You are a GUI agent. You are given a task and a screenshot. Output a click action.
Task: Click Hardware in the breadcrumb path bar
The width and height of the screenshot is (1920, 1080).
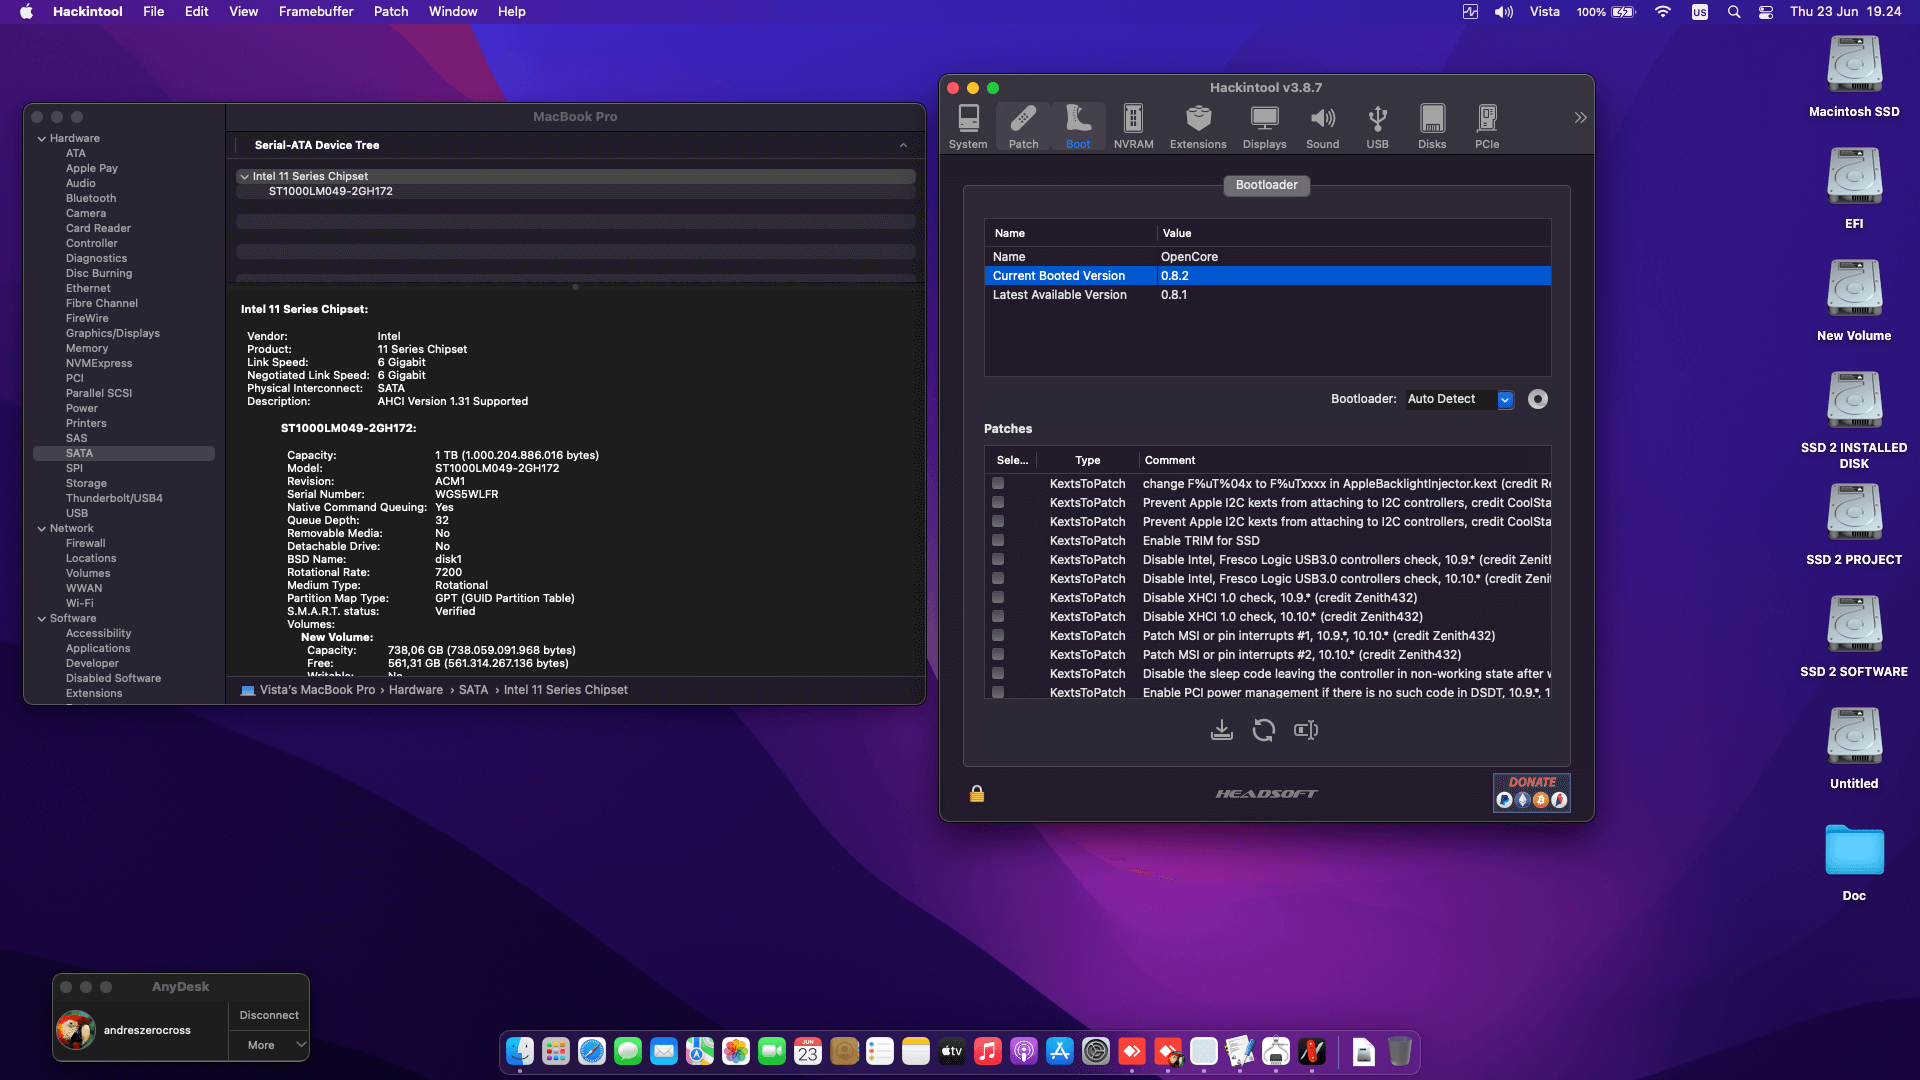416,690
